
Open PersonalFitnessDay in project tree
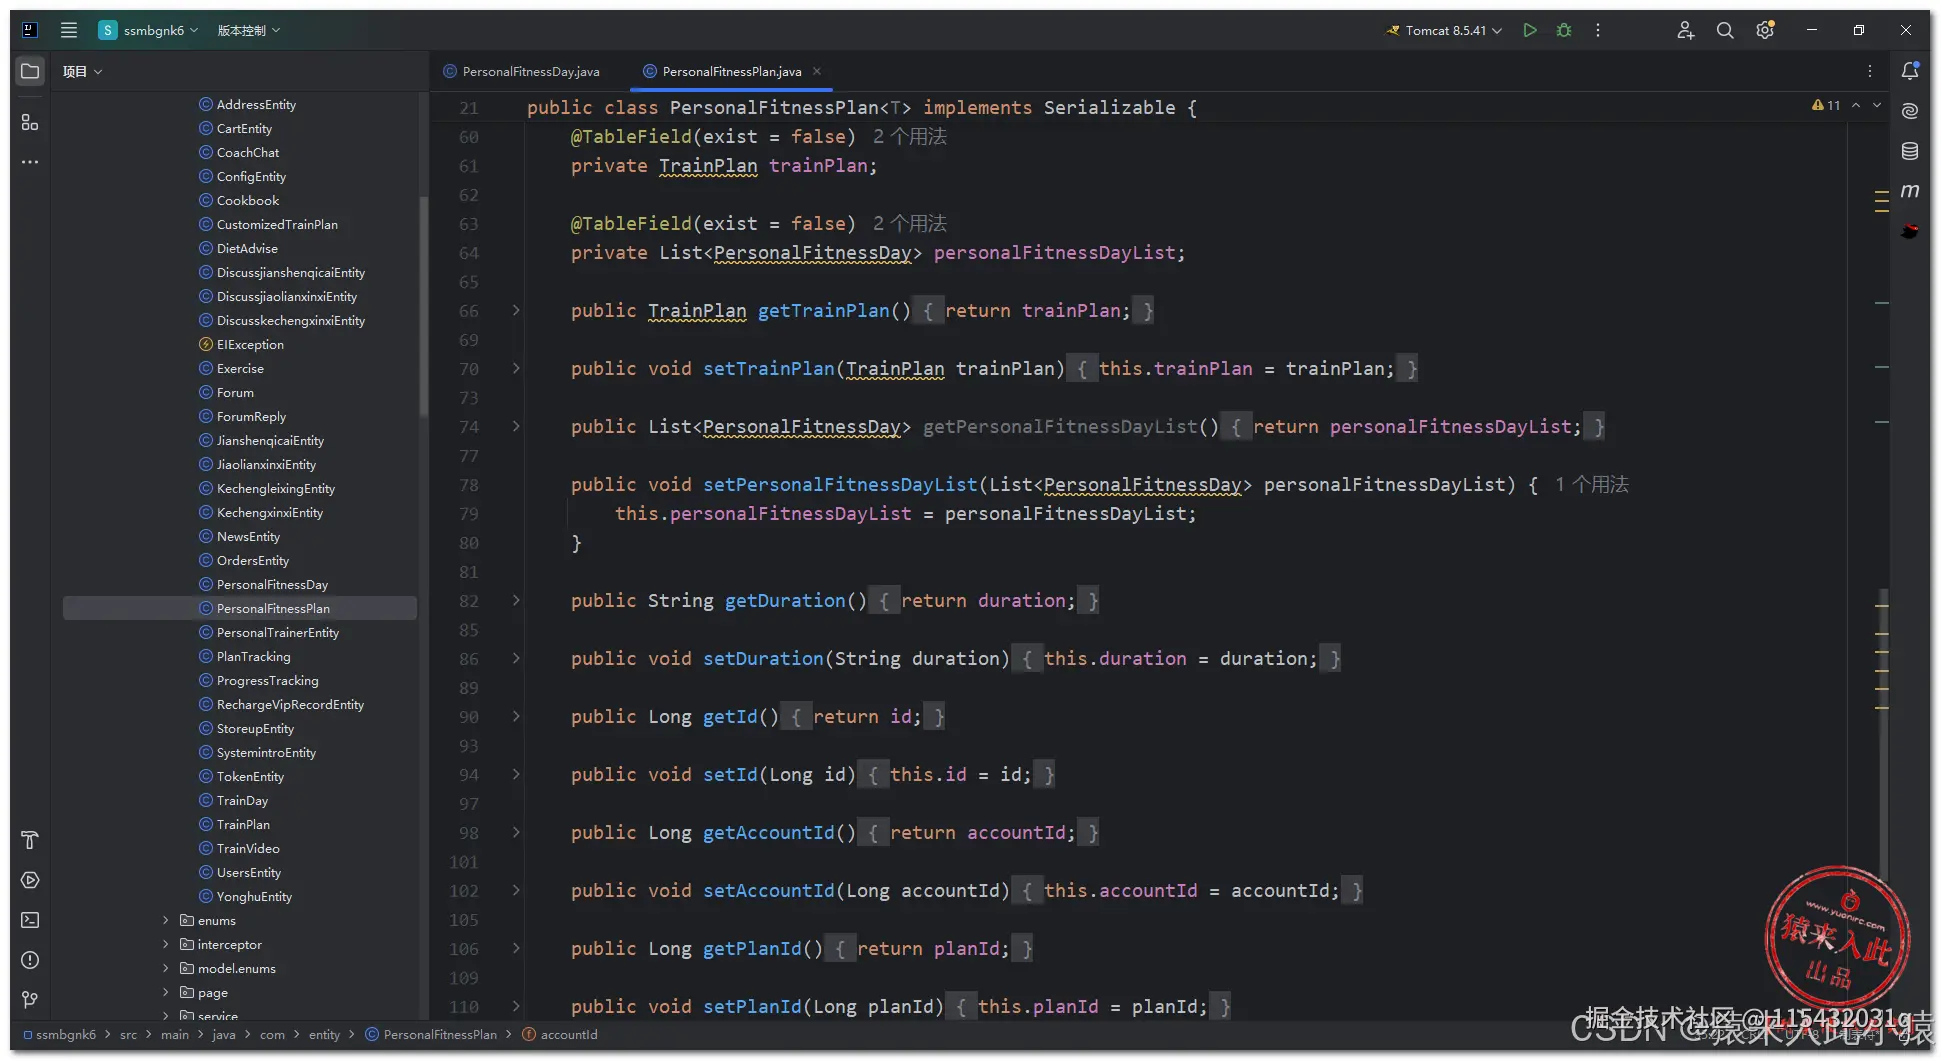[x=272, y=584]
